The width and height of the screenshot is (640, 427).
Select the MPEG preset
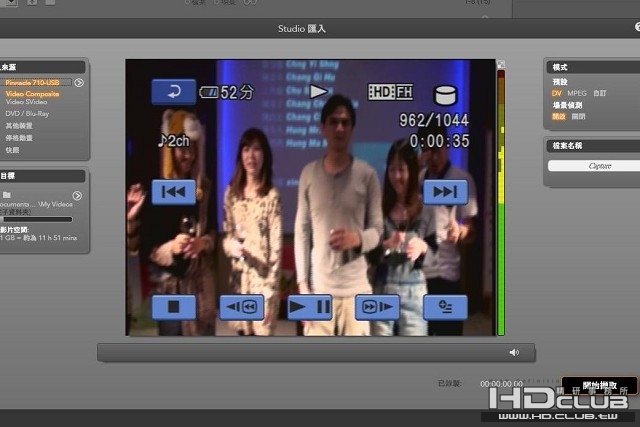pyautogui.click(x=577, y=93)
